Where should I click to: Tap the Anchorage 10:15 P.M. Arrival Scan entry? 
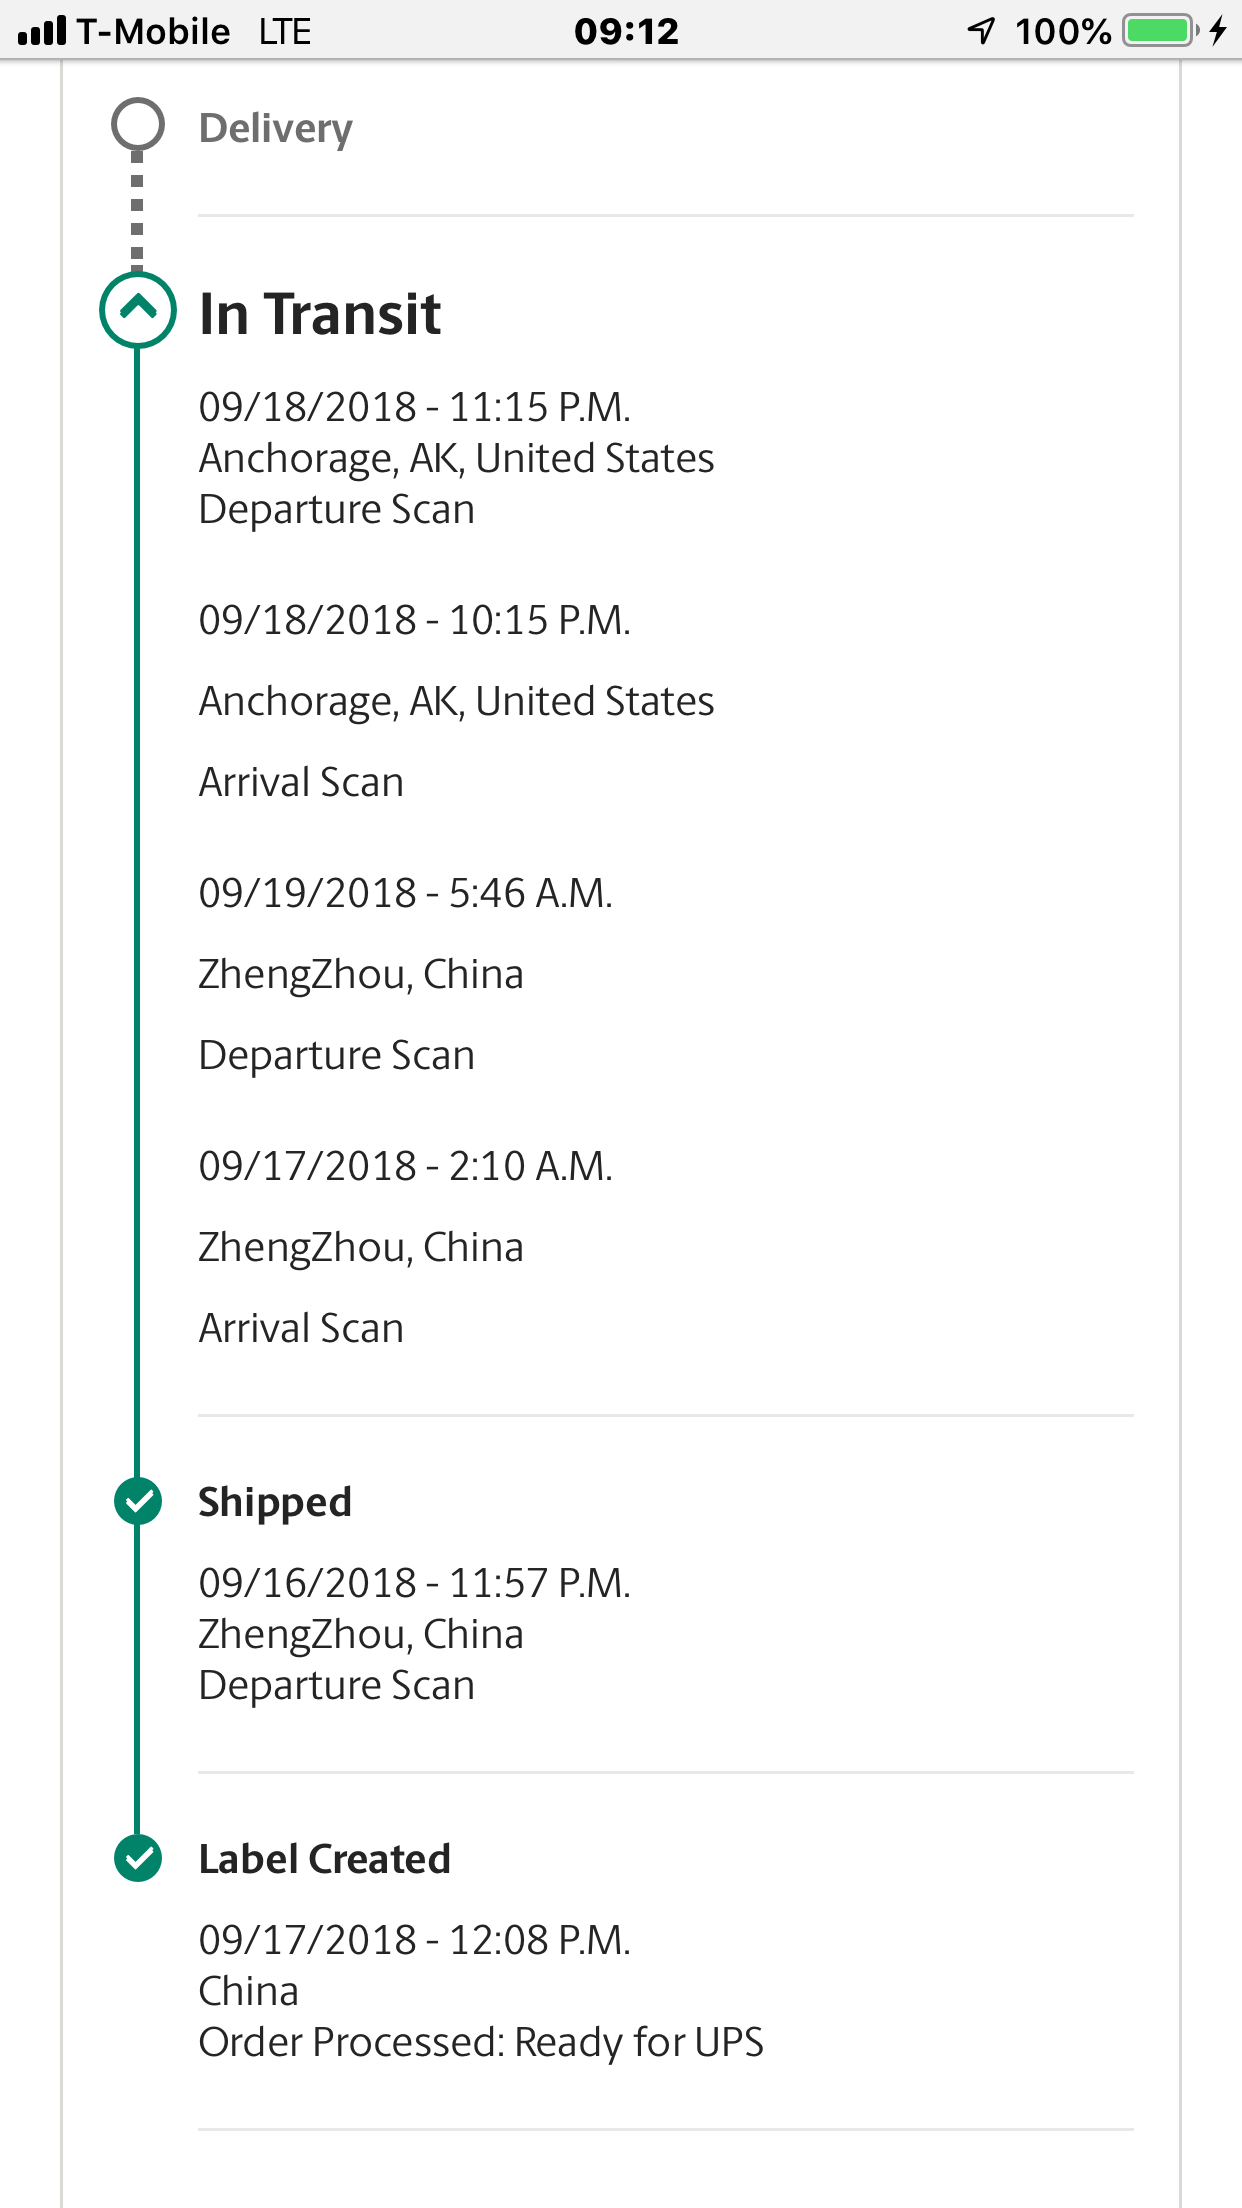(x=456, y=701)
